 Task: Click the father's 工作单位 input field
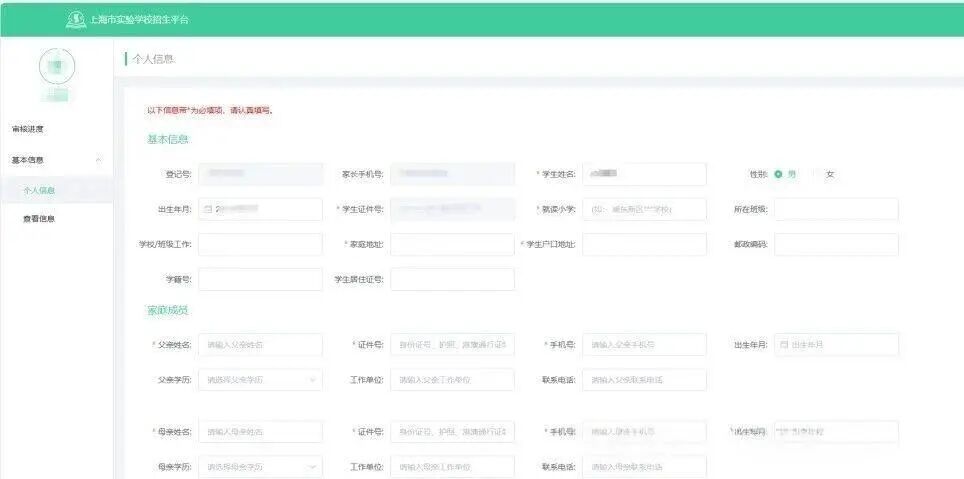point(452,380)
